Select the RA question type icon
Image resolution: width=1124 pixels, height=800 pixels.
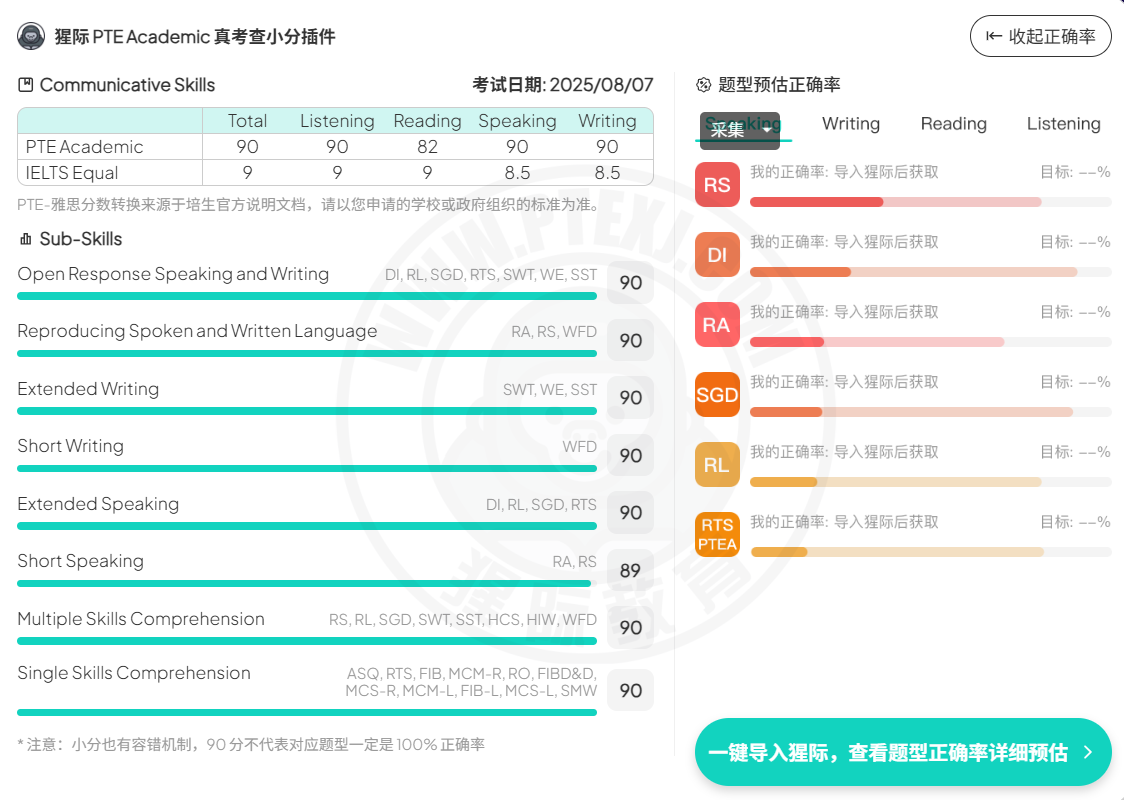pyautogui.click(x=717, y=325)
